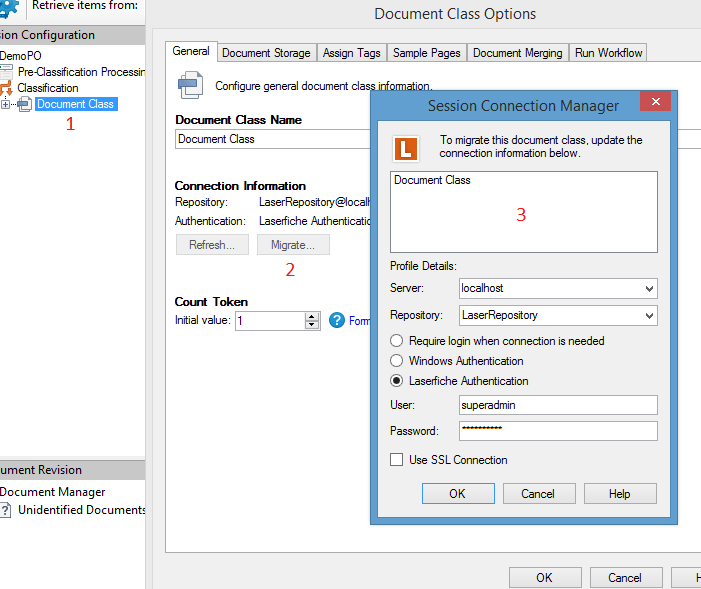Select Windows Authentication option
This screenshot has height=589, width=701.
pyautogui.click(x=397, y=360)
